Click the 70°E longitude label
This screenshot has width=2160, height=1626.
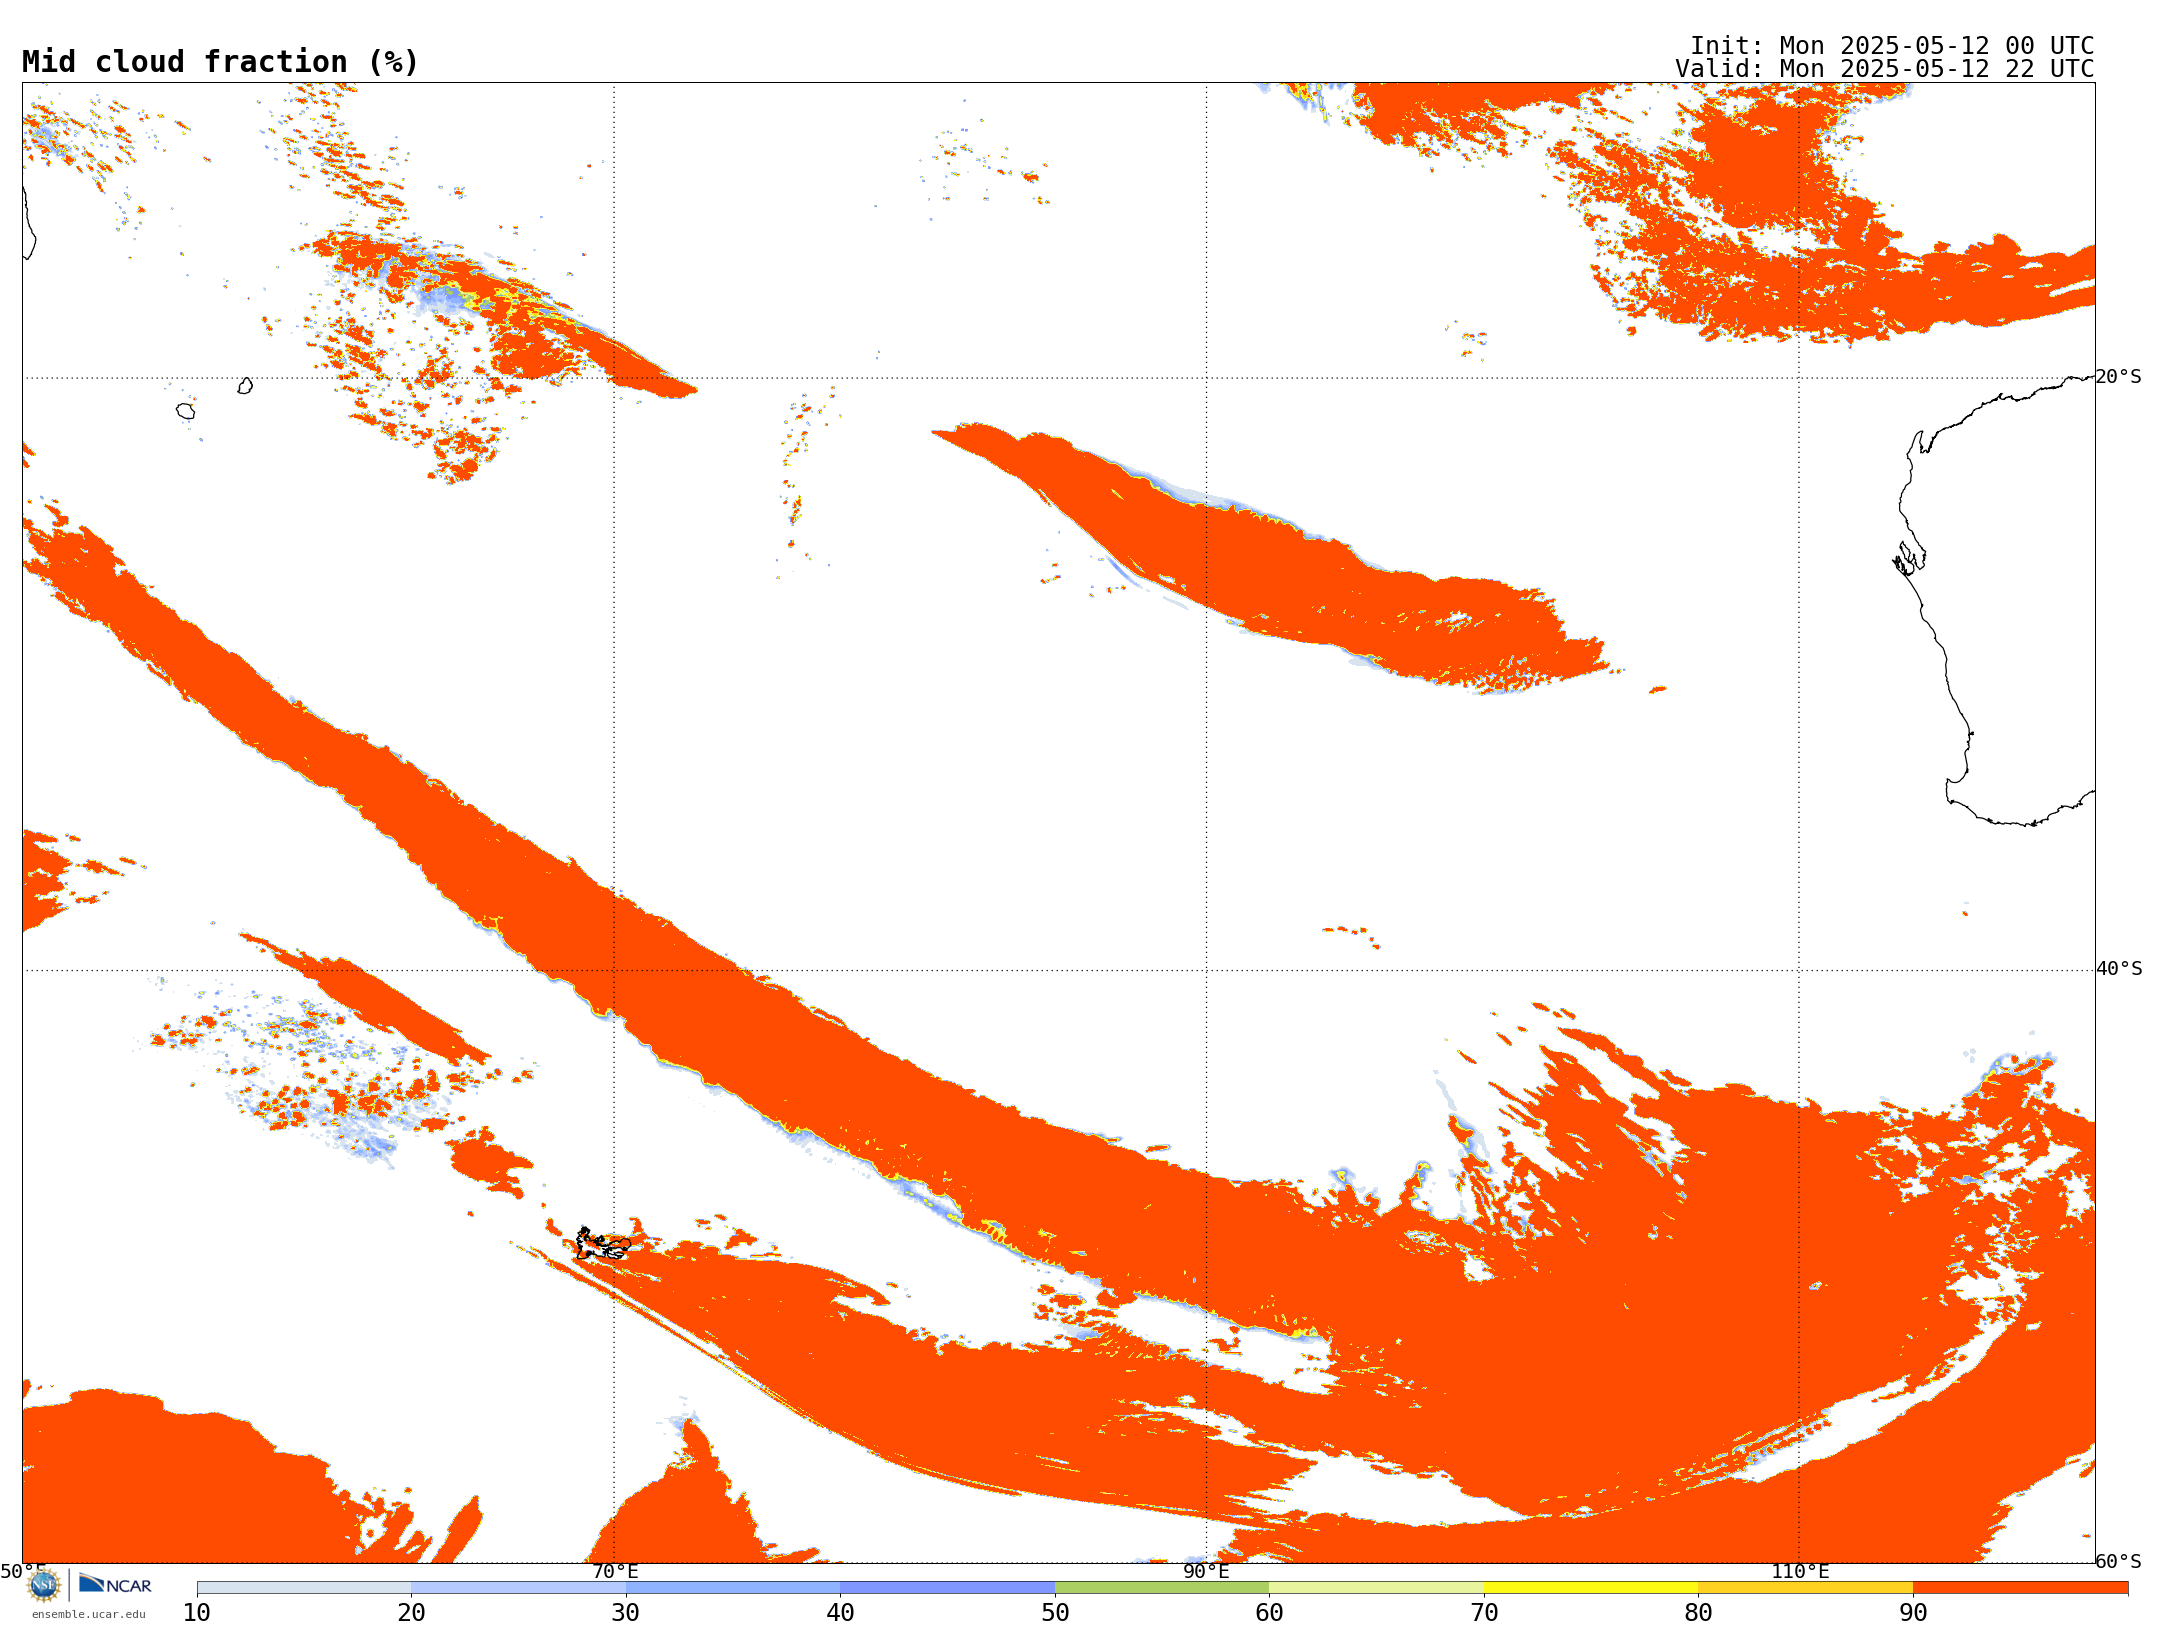pos(615,1571)
